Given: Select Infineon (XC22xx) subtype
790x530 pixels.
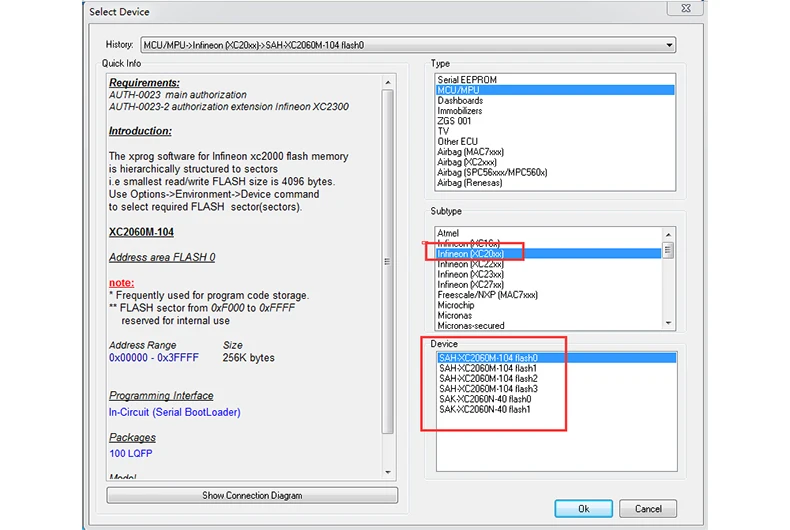Looking at the screenshot, I should click(x=548, y=264).
